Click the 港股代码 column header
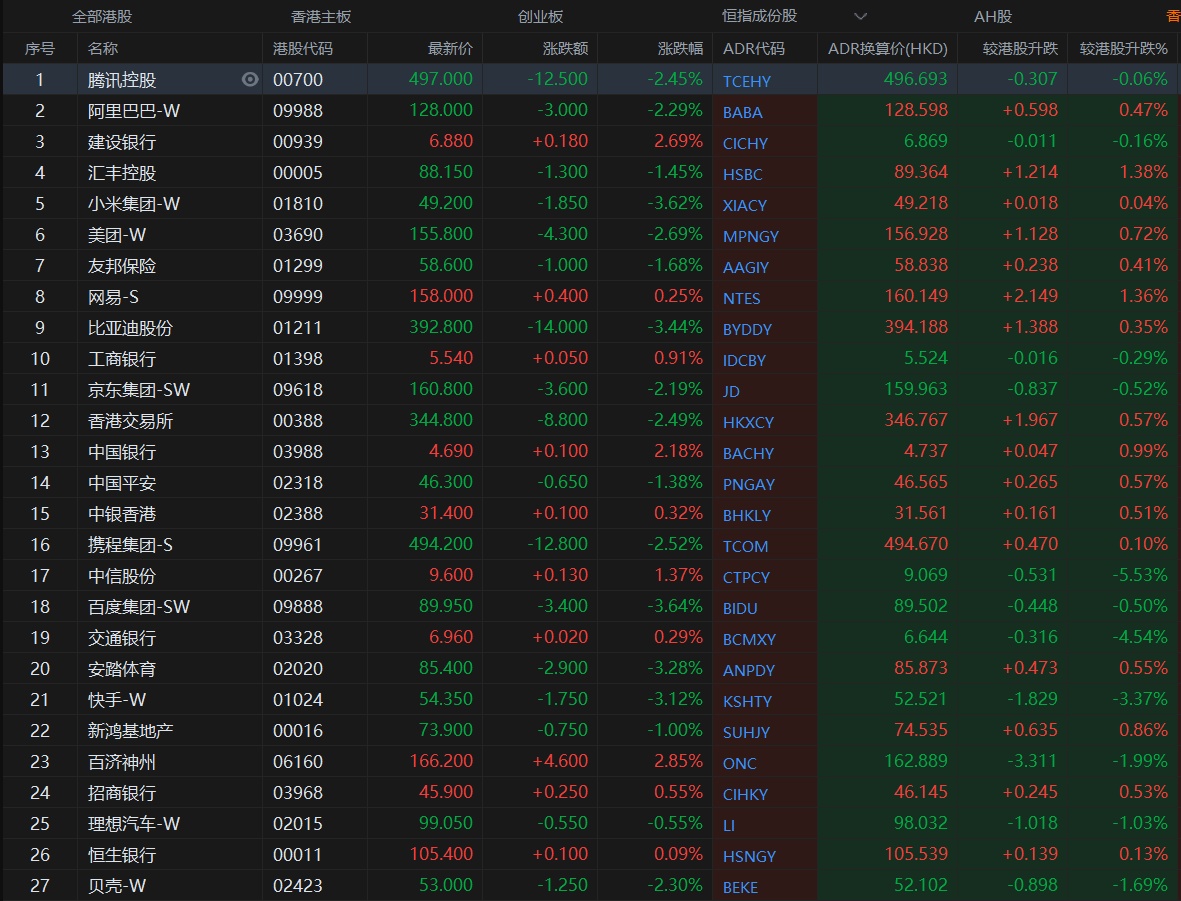Screen dimensions: 1181x901 point(303,48)
